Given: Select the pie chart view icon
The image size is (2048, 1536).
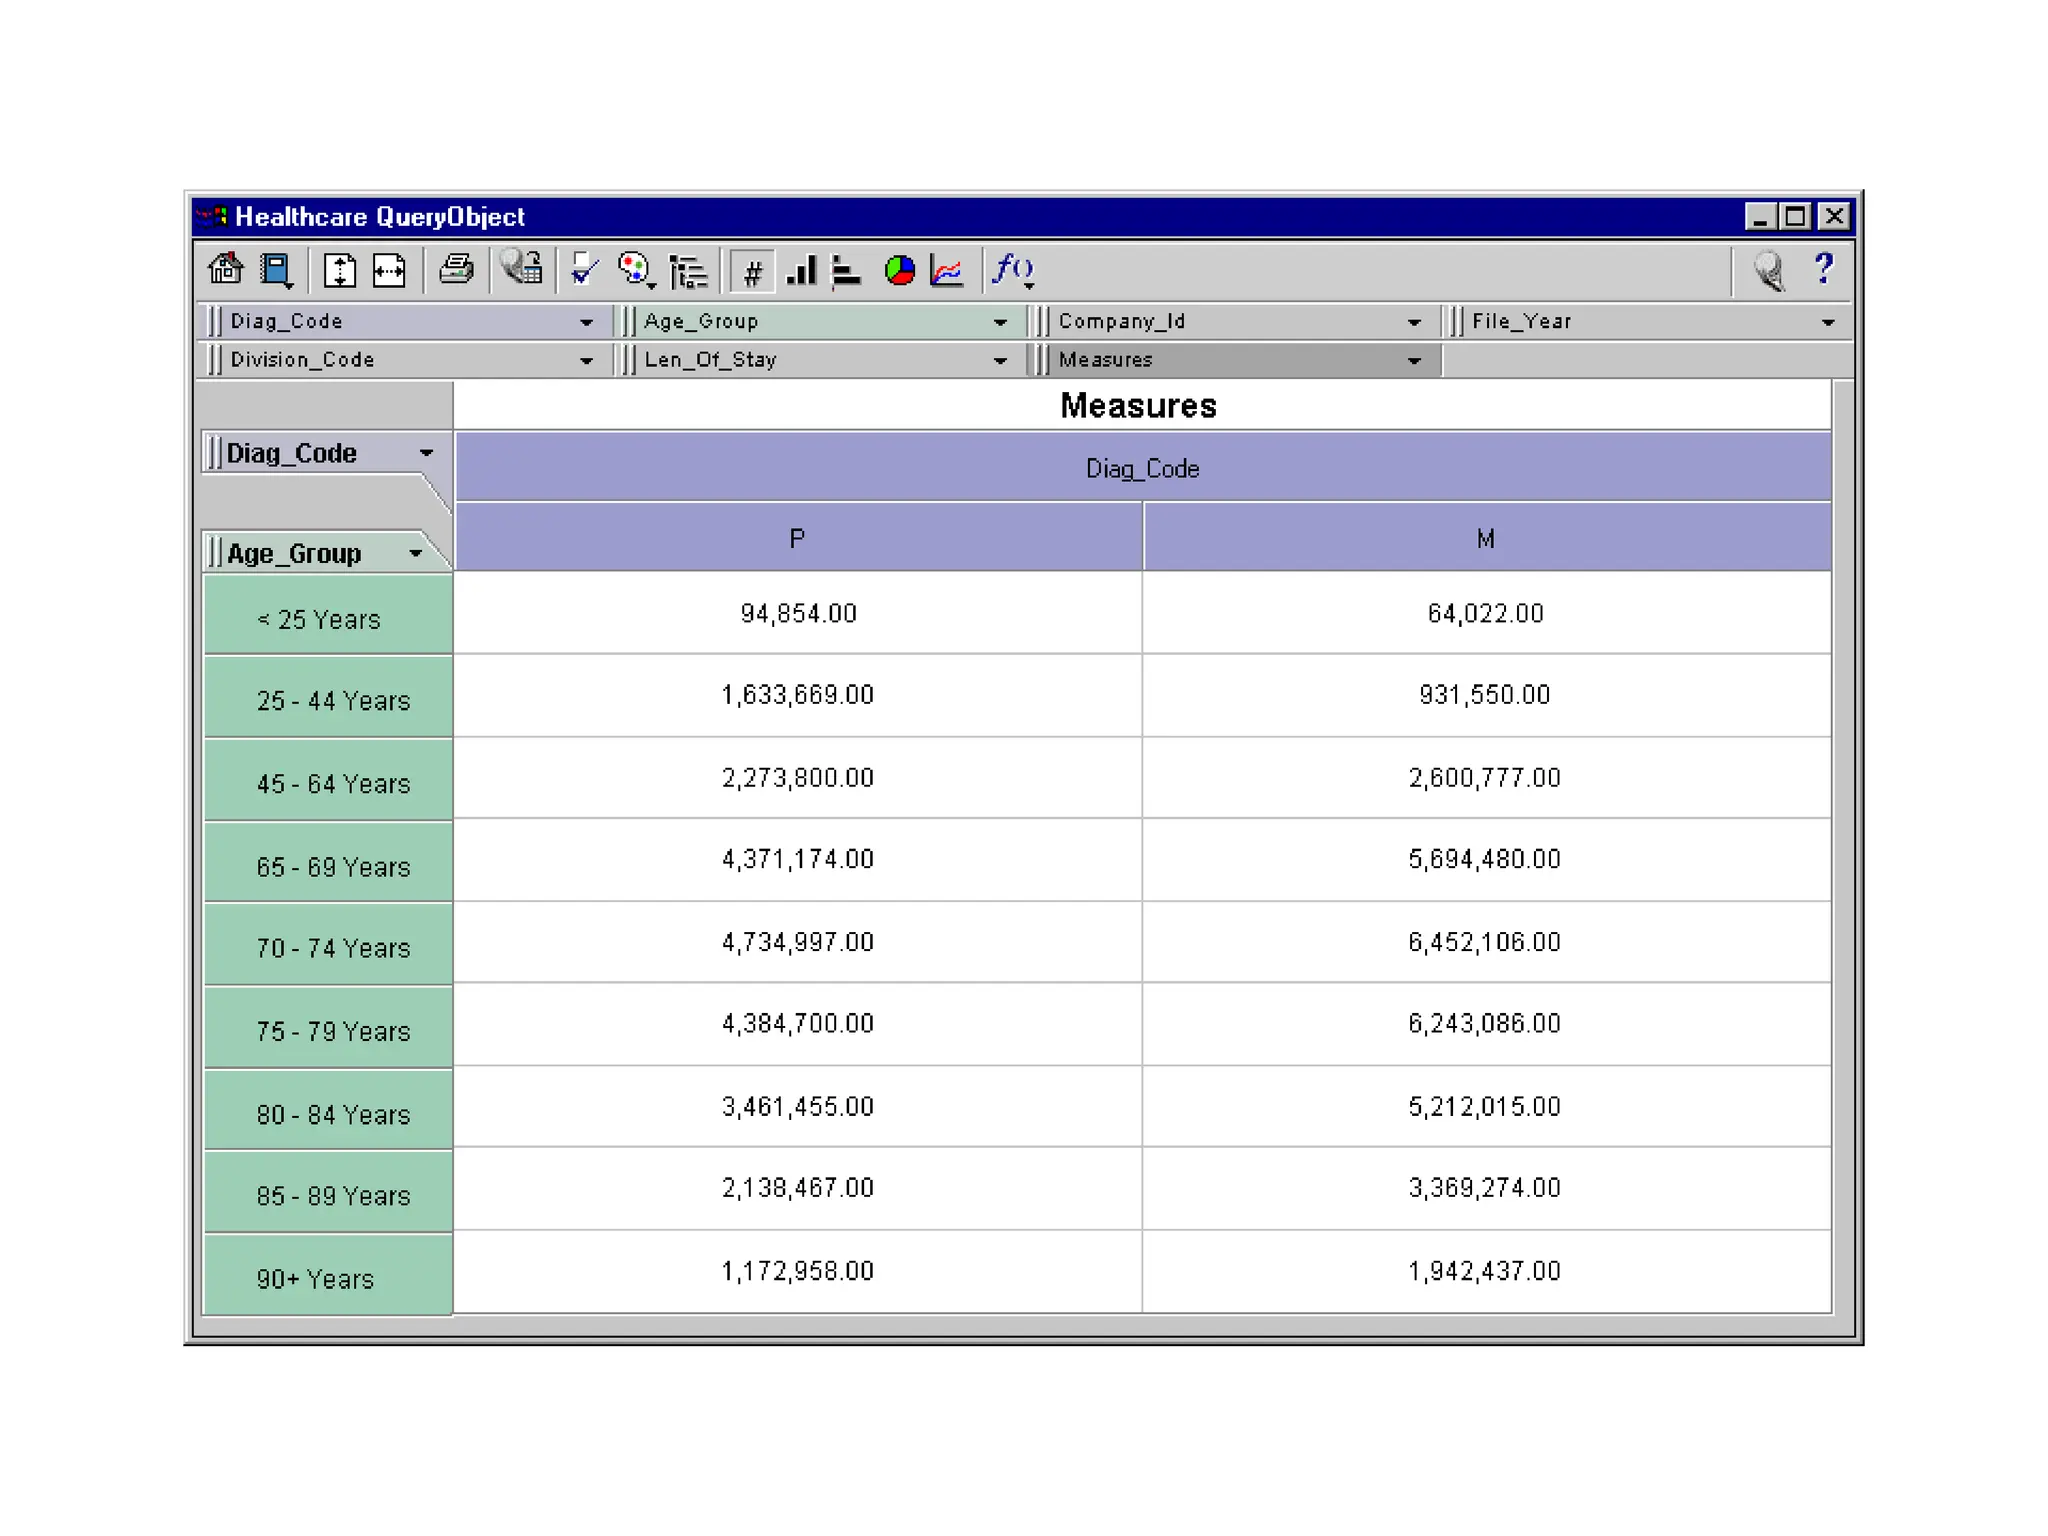Looking at the screenshot, I should pyautogui.click(x=899, y=270).
